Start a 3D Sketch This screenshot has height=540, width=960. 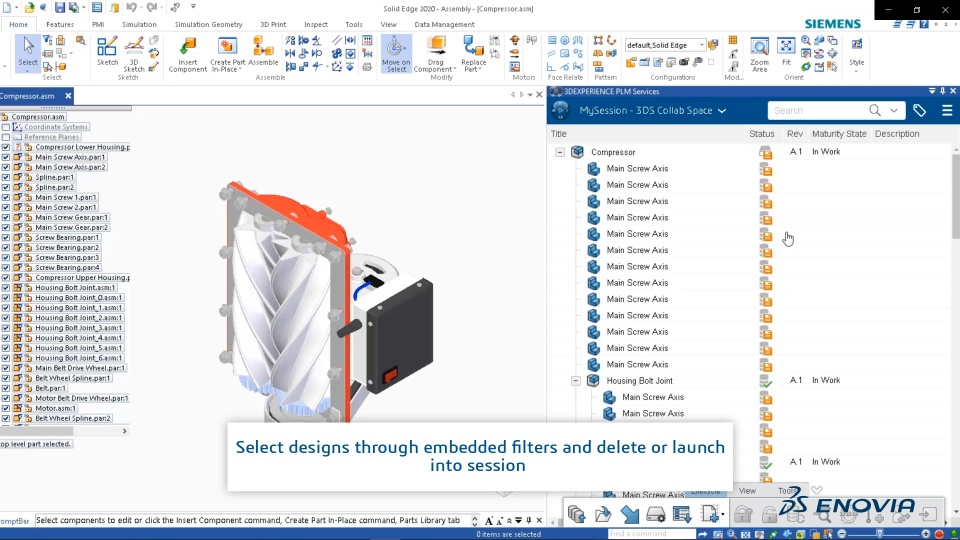[133, 54]
